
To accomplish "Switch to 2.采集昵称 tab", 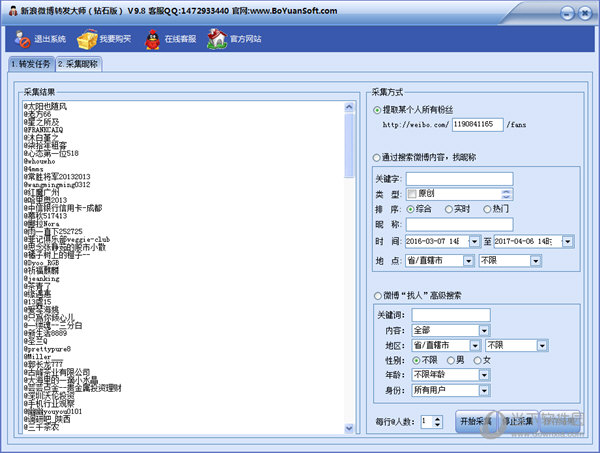I will point(78,64).
